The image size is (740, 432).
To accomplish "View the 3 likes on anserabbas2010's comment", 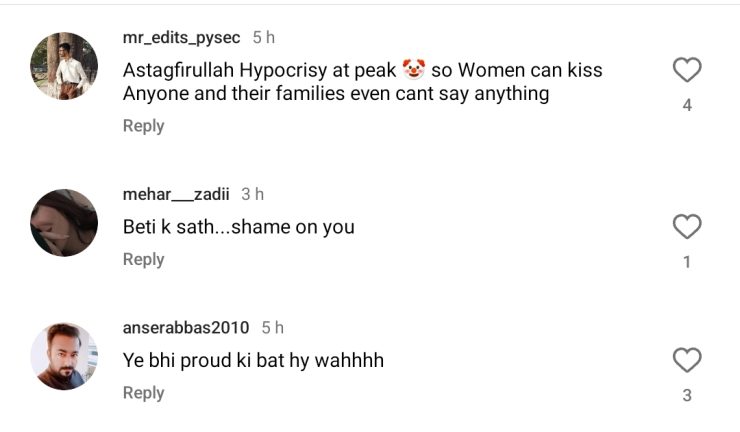I will point(687,395).
